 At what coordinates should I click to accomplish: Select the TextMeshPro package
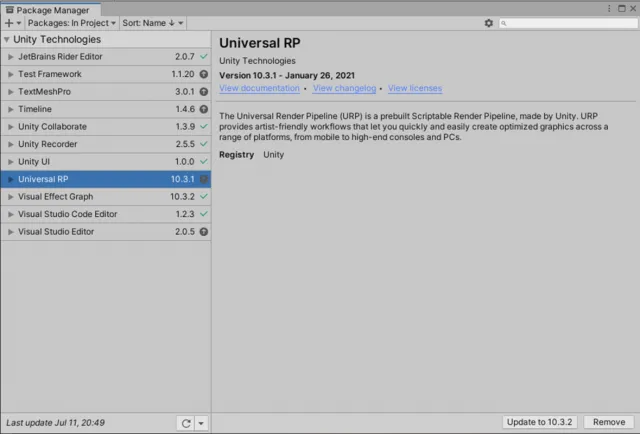click(x=106, y=92)
